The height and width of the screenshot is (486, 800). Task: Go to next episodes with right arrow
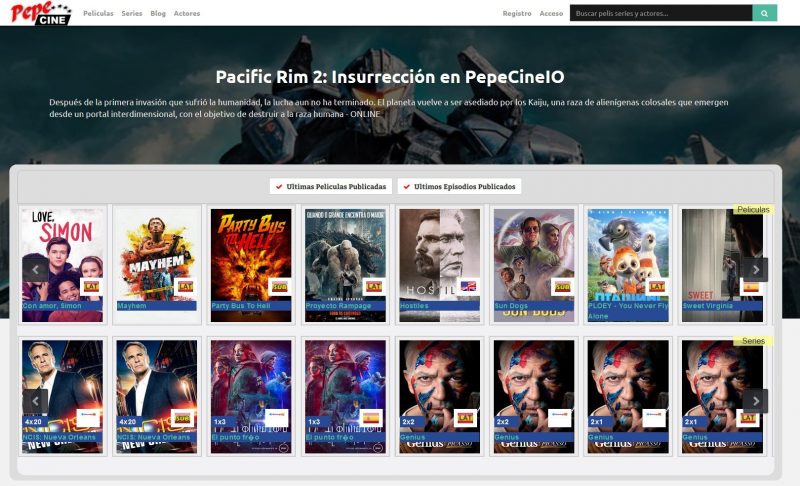756,401
